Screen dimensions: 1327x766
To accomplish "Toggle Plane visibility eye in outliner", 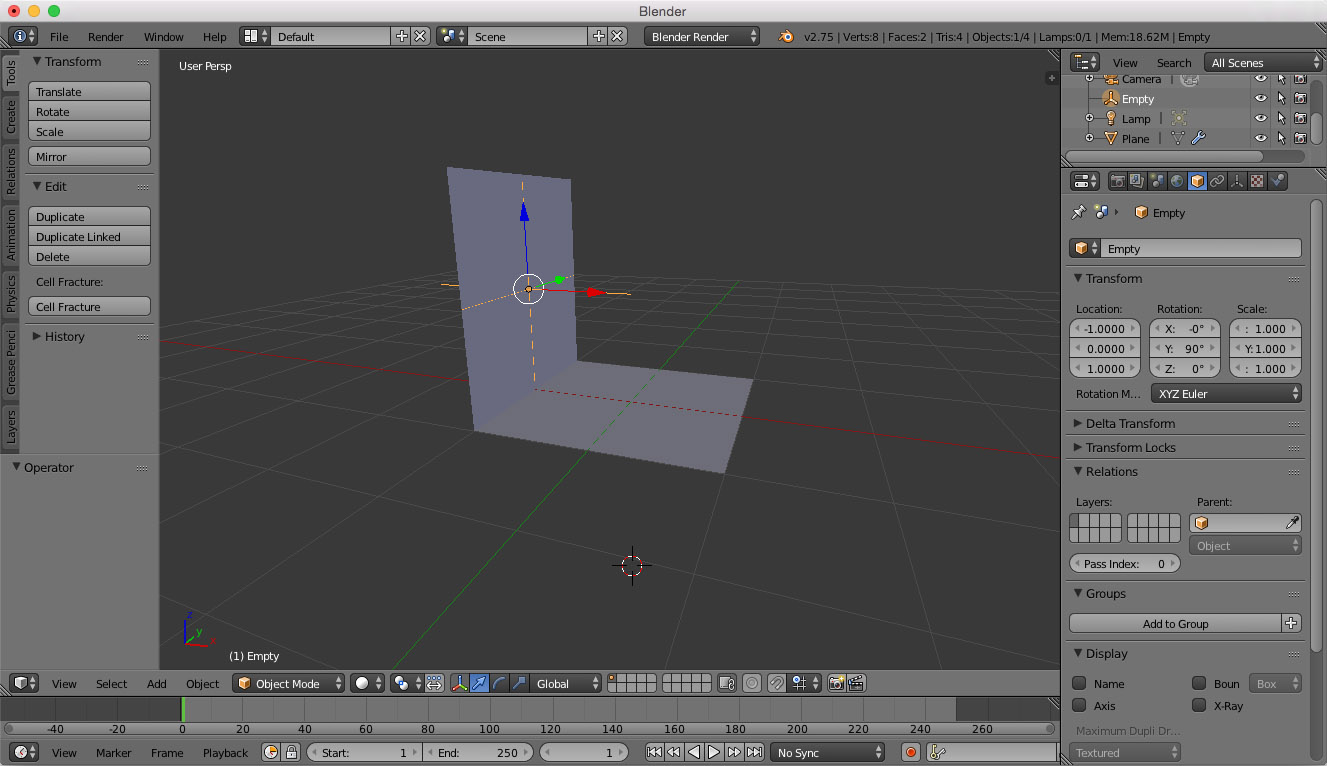I will (x=1261, y=138).
